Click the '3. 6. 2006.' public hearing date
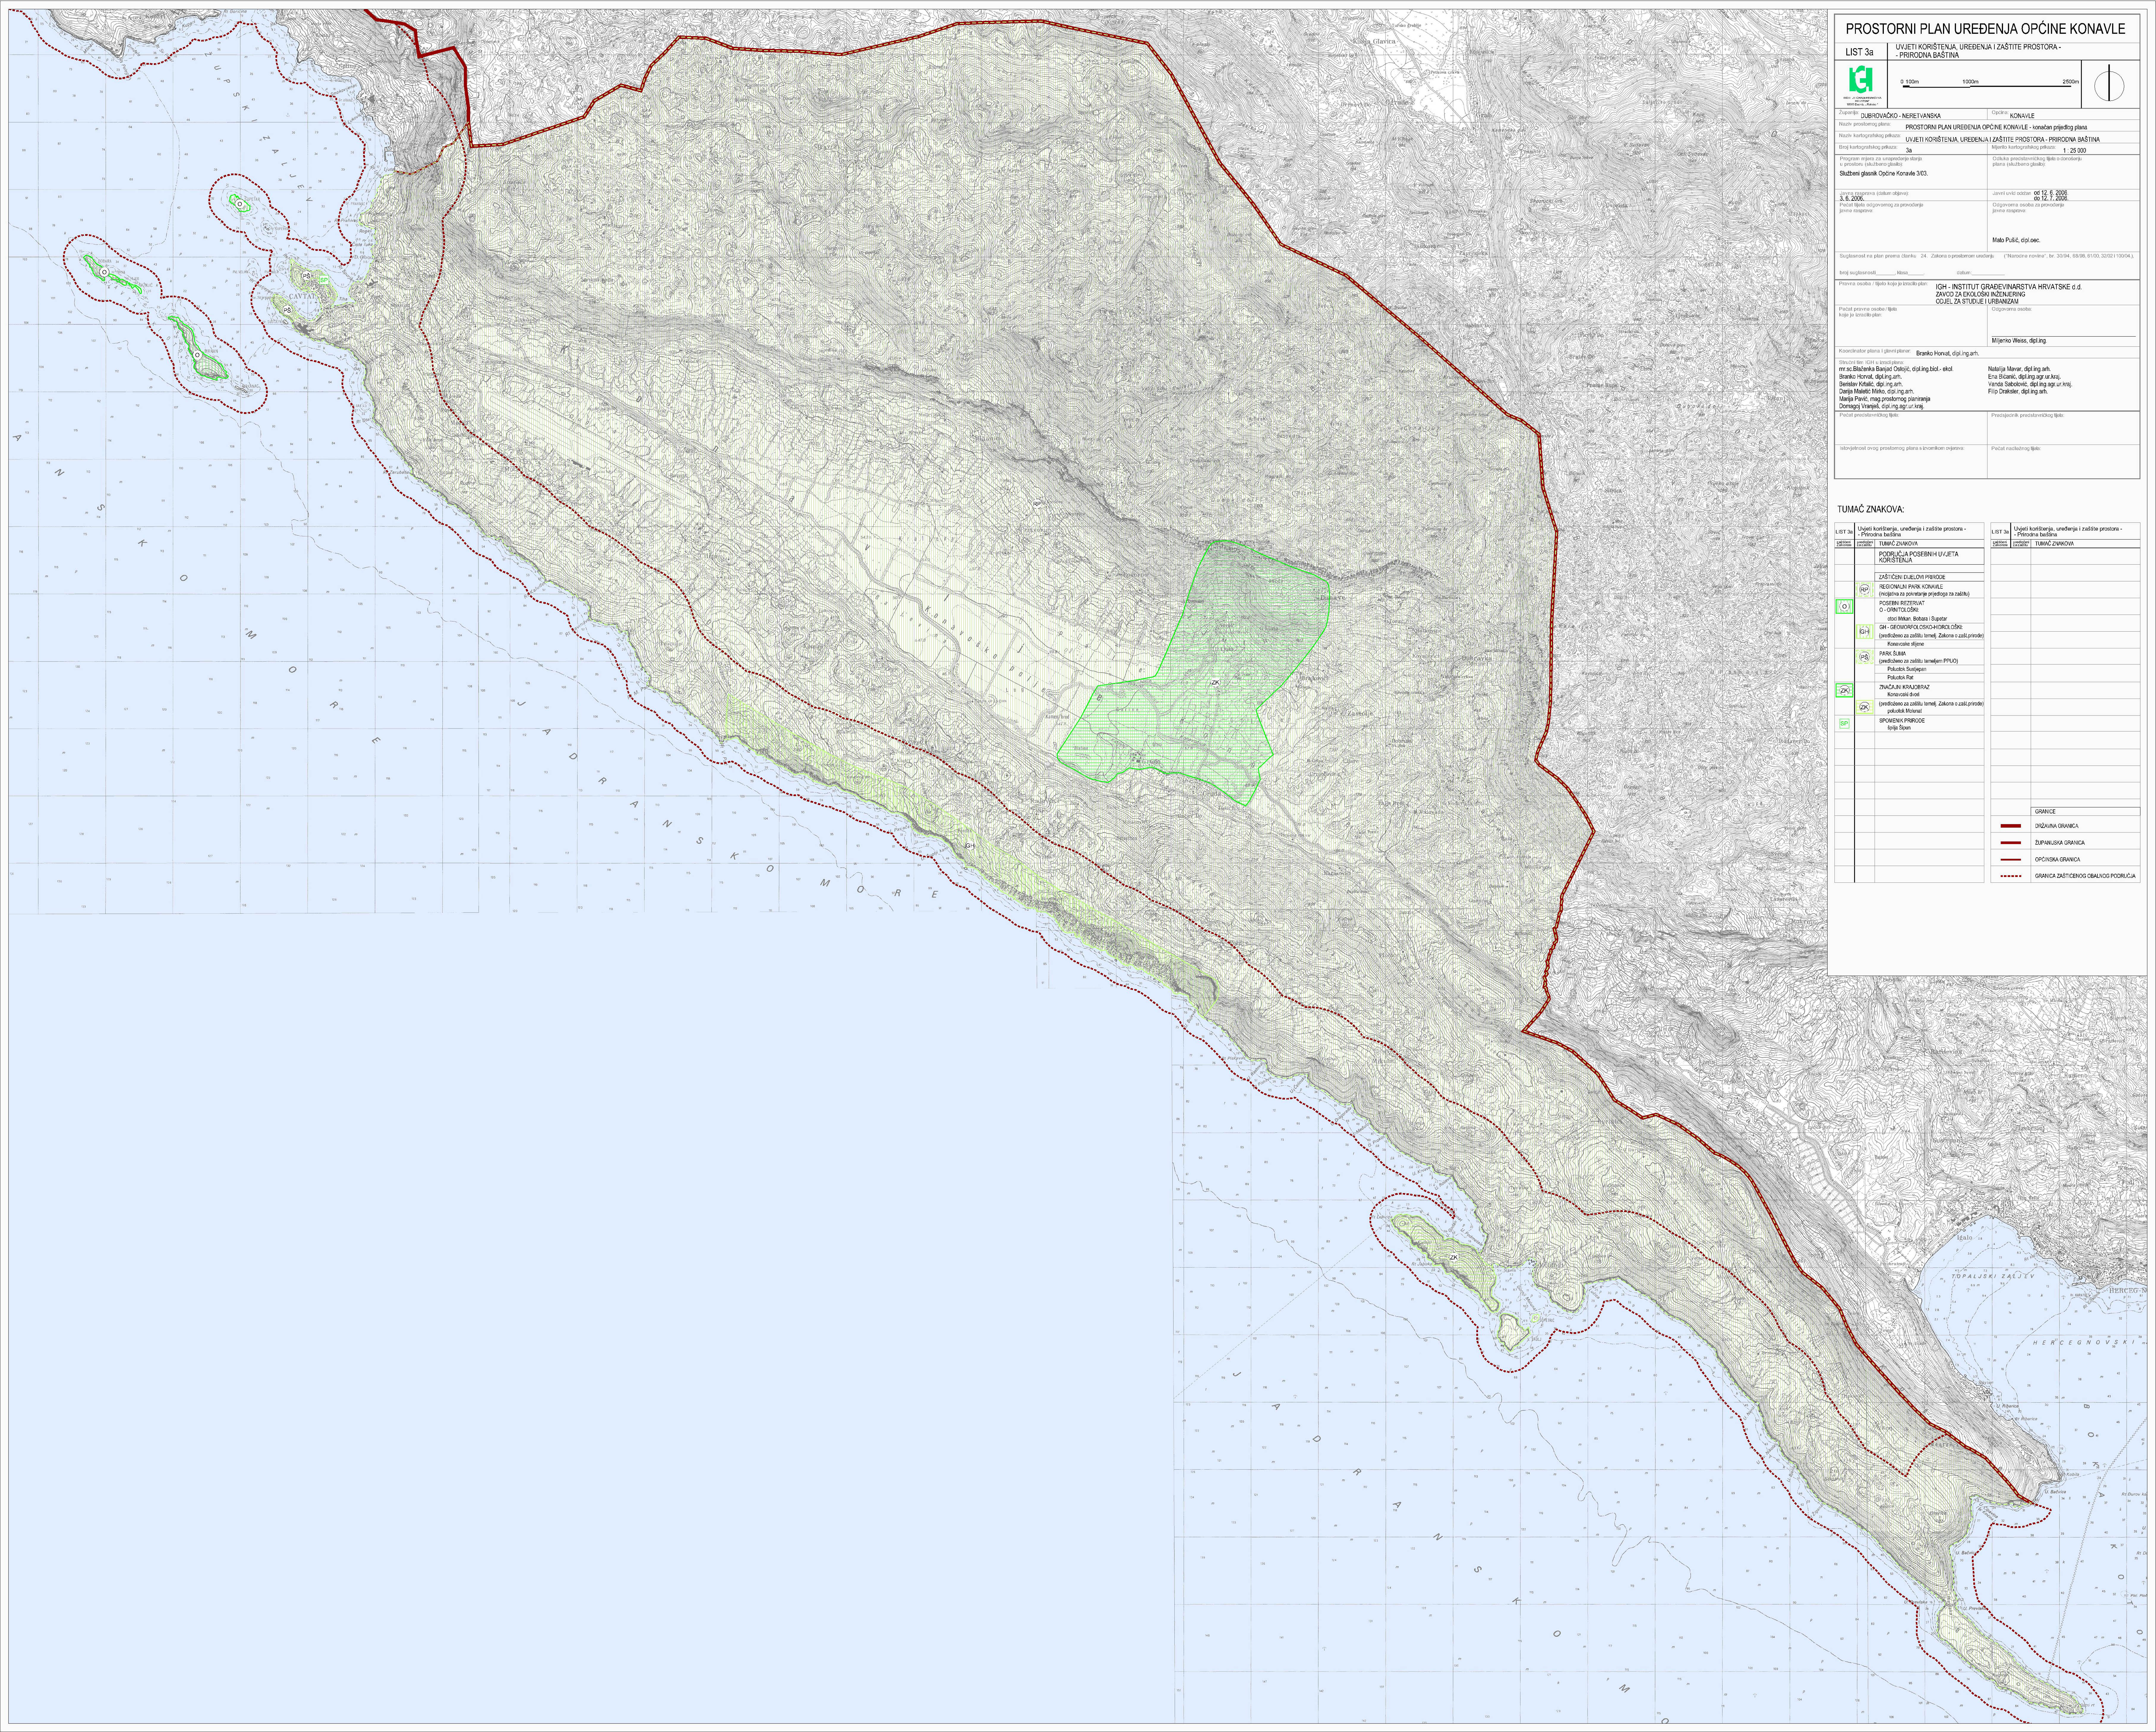2156x1732 pixels. click(x=1852, y=198)
